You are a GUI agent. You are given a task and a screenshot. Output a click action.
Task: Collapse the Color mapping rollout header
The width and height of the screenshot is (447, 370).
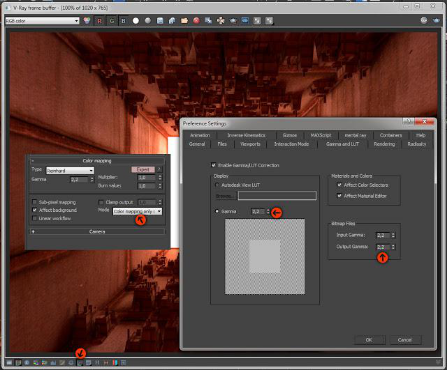pos(97,161)
